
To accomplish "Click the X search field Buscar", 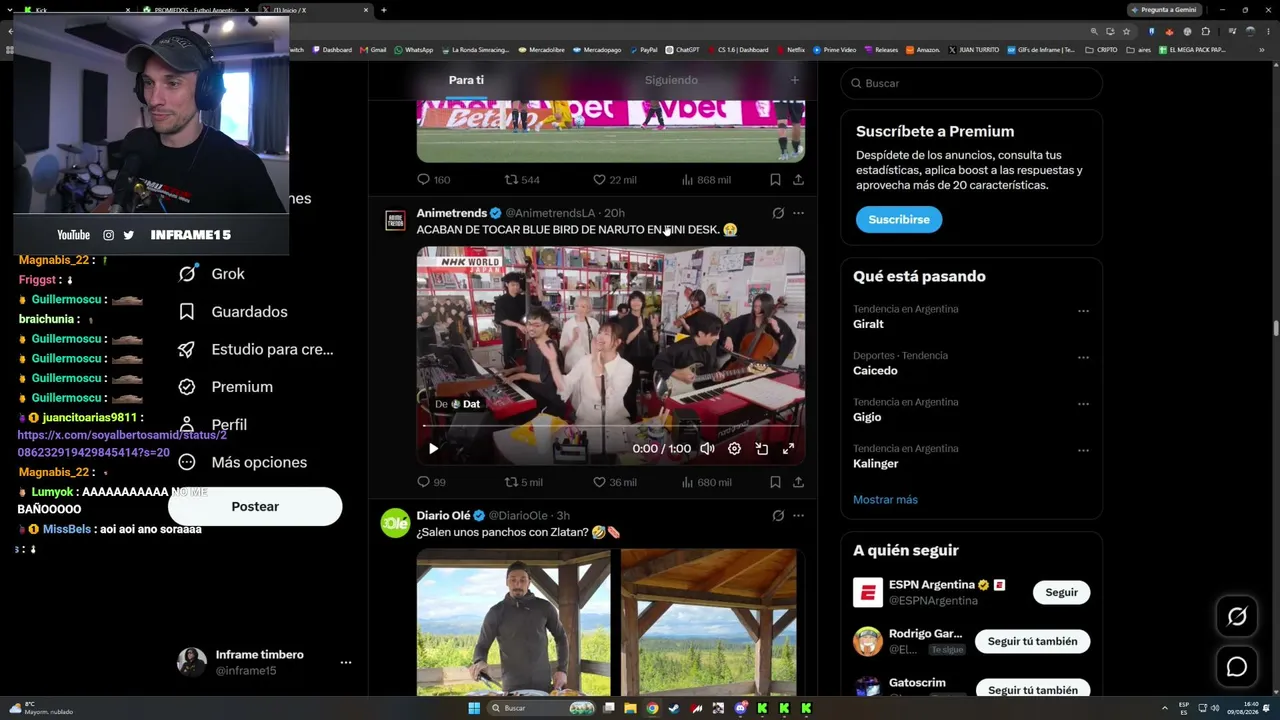I will [x=971, y=83].
